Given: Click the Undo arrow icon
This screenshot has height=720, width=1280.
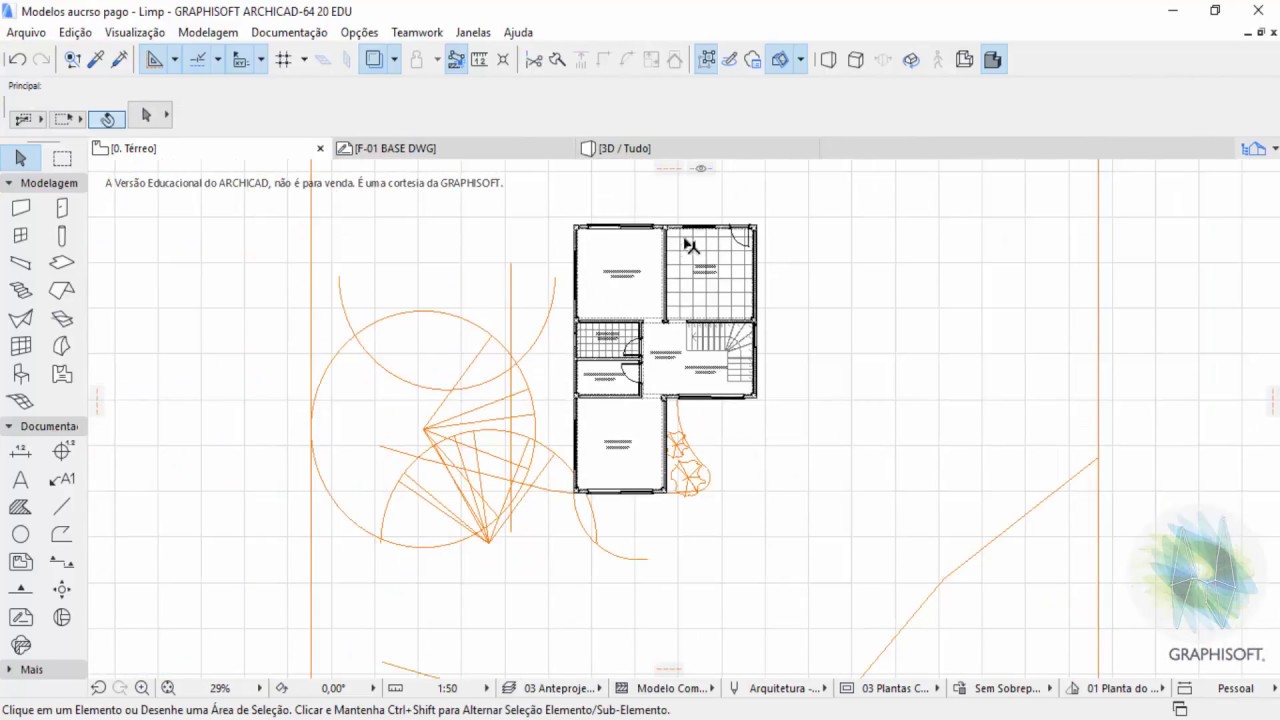Looking at the screenshot, I should 18,60.
